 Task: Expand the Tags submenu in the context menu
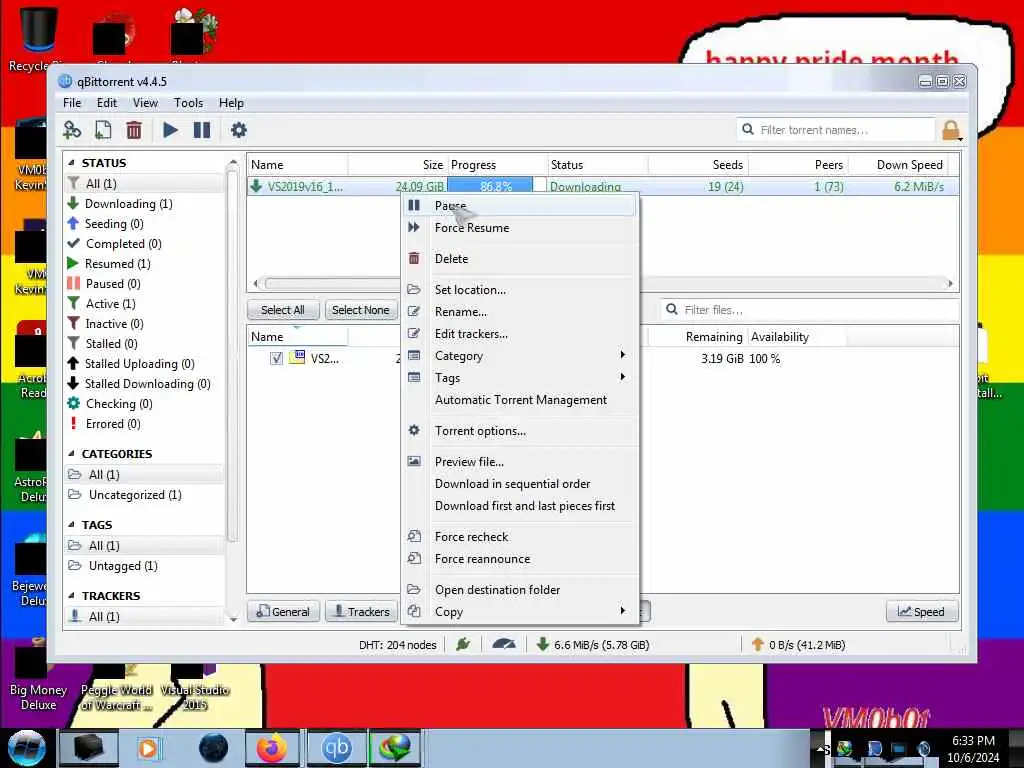tap(520, 377)
